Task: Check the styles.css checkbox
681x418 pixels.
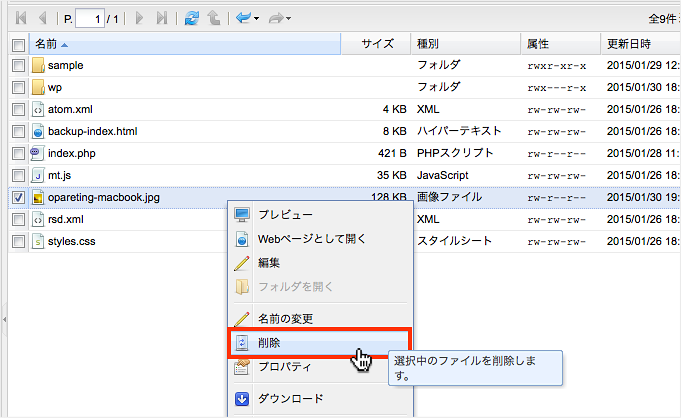Action: point(18,242)
